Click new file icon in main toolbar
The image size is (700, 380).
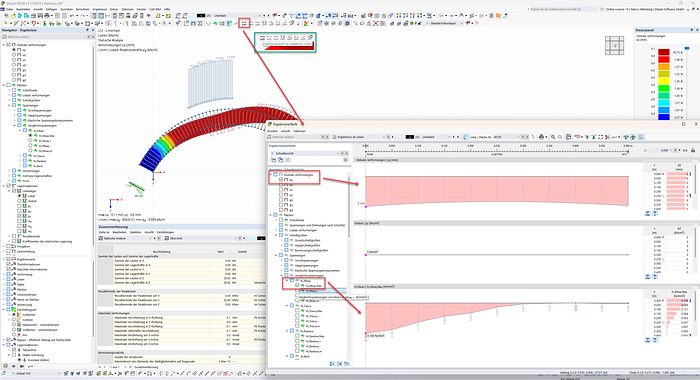[x=6, y=16]
